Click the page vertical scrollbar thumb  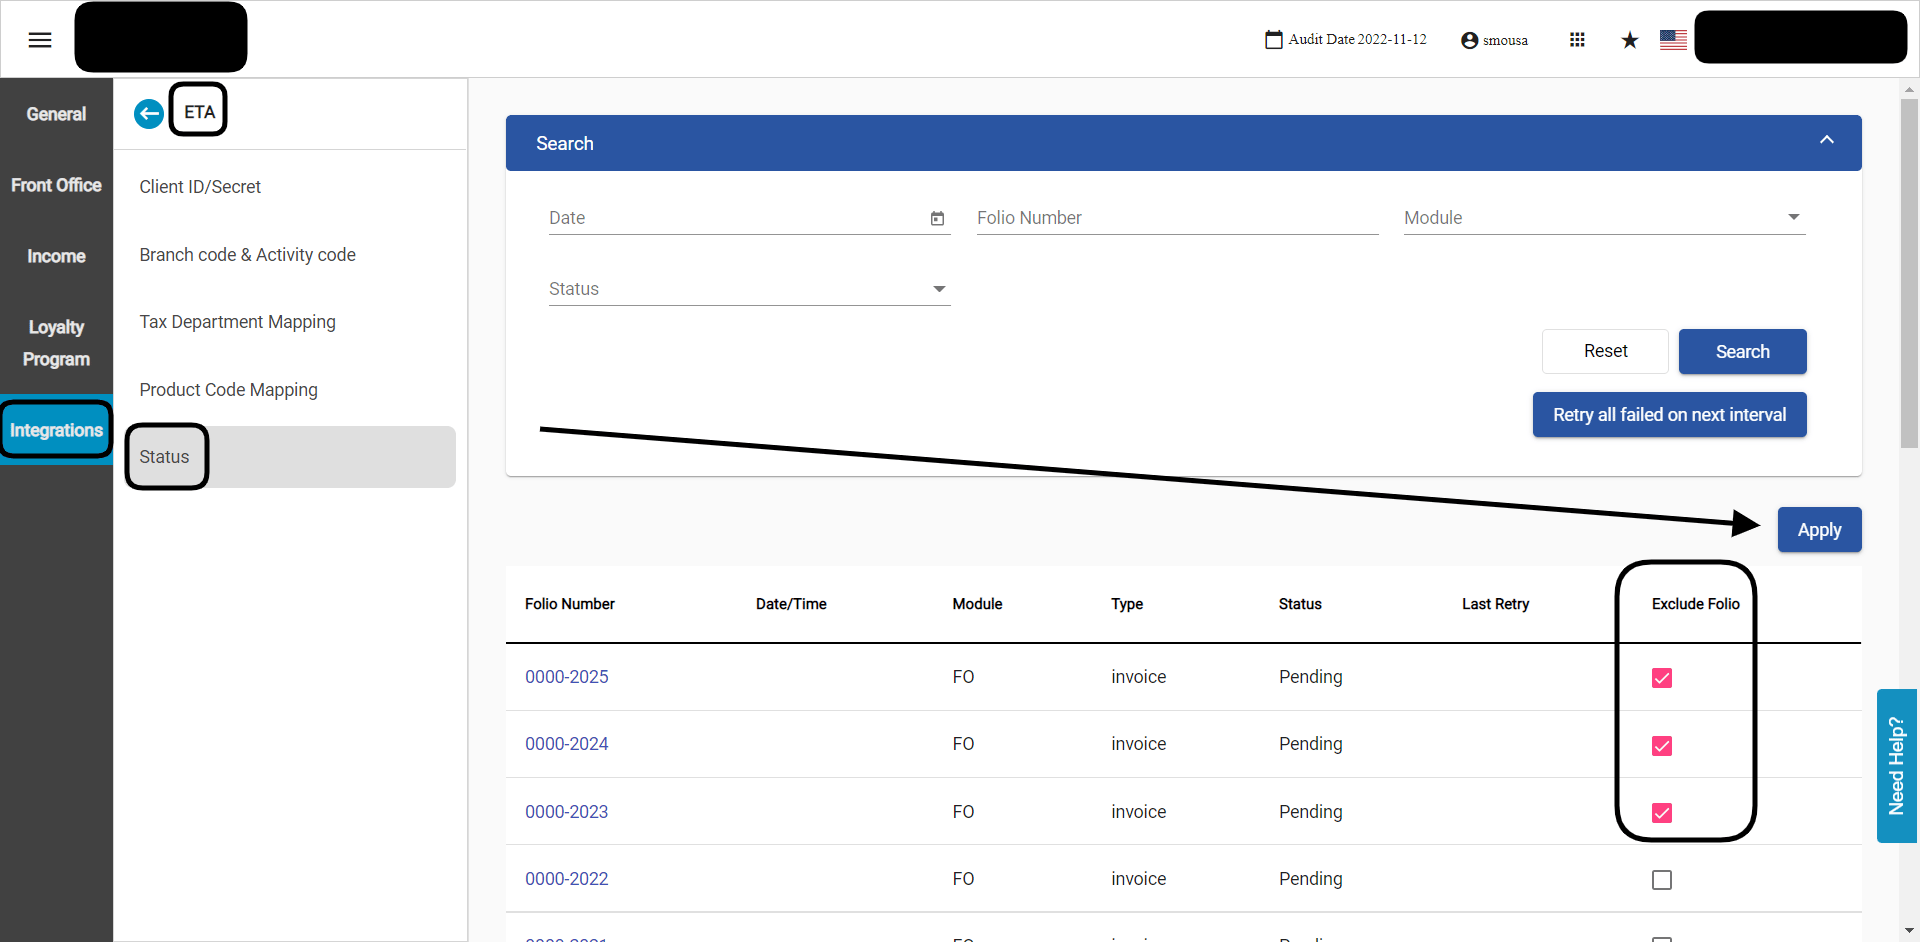[1910, 273]
